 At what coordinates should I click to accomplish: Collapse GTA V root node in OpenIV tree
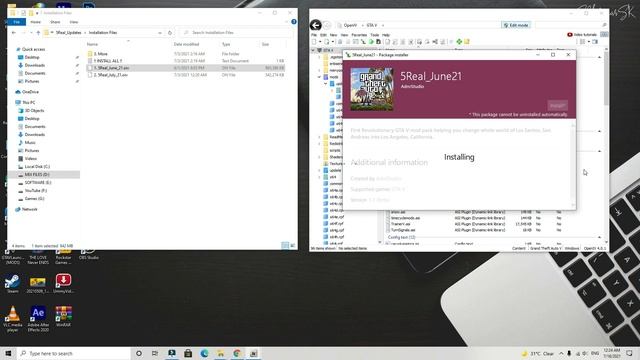tap(313, 50)
